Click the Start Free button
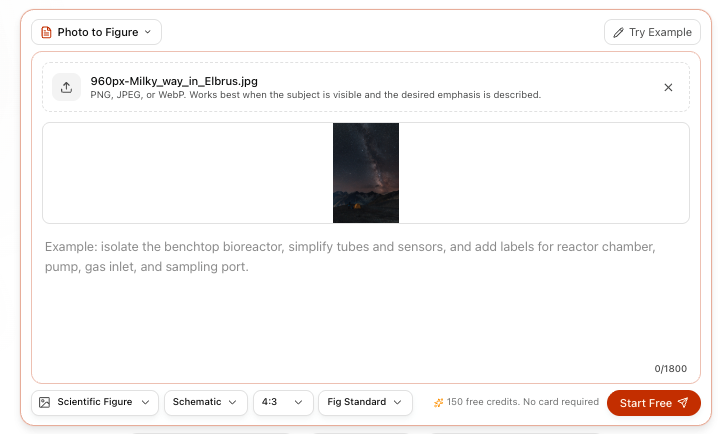Screen dimensions: 723x434 pos(653,403)
